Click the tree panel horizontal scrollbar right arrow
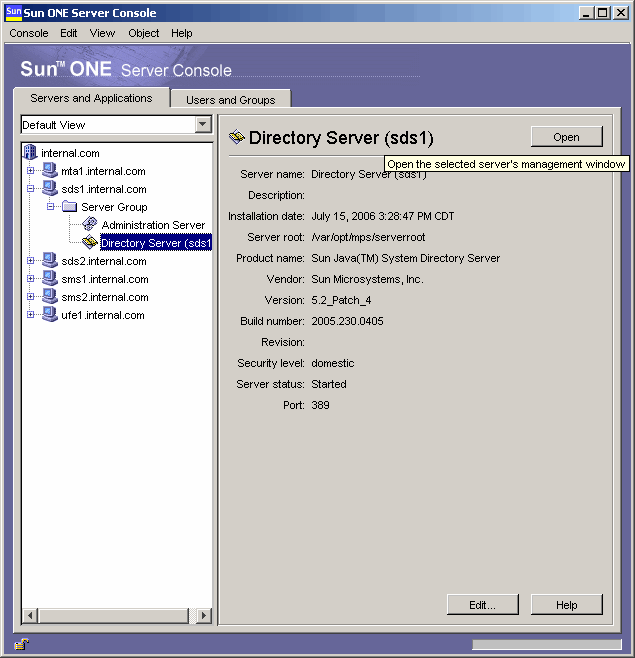The height and width of the screenshot is (658, 635). click(x=205, y=615)
